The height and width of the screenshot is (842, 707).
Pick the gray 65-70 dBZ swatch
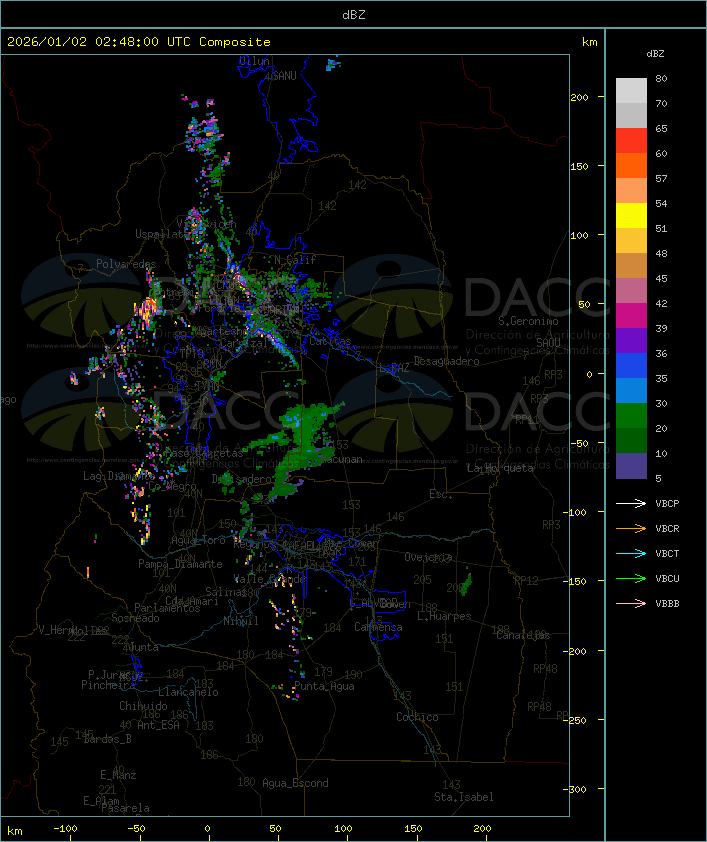[631, 115]
